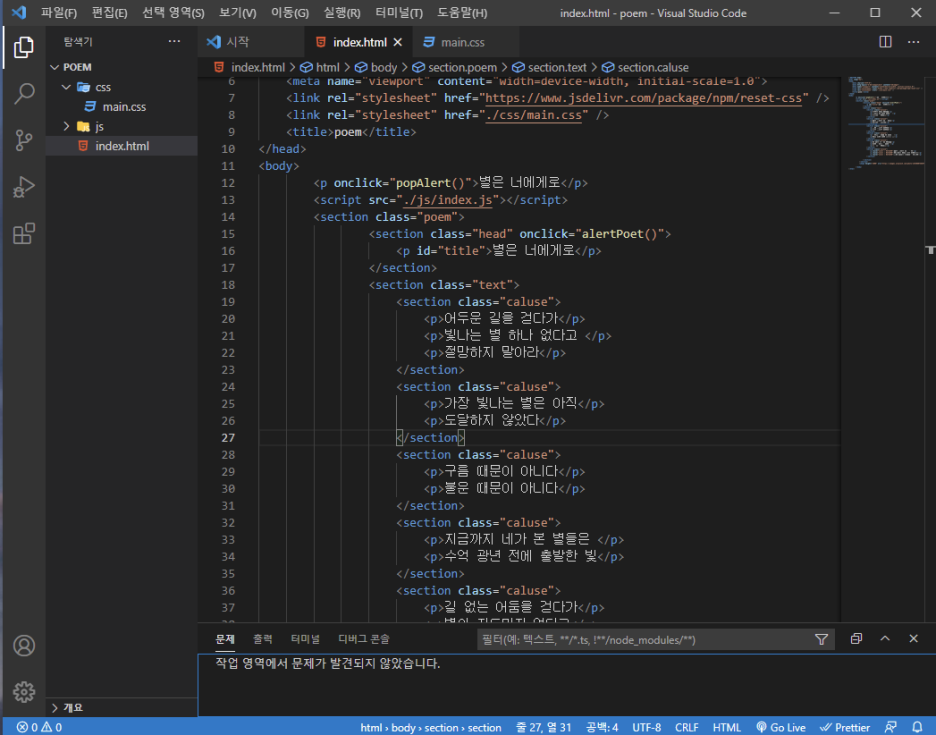The width and height of the screenshot is (936, 735).
Task: Open the feedback icon in status bar
Action: [x=891, y=727]
